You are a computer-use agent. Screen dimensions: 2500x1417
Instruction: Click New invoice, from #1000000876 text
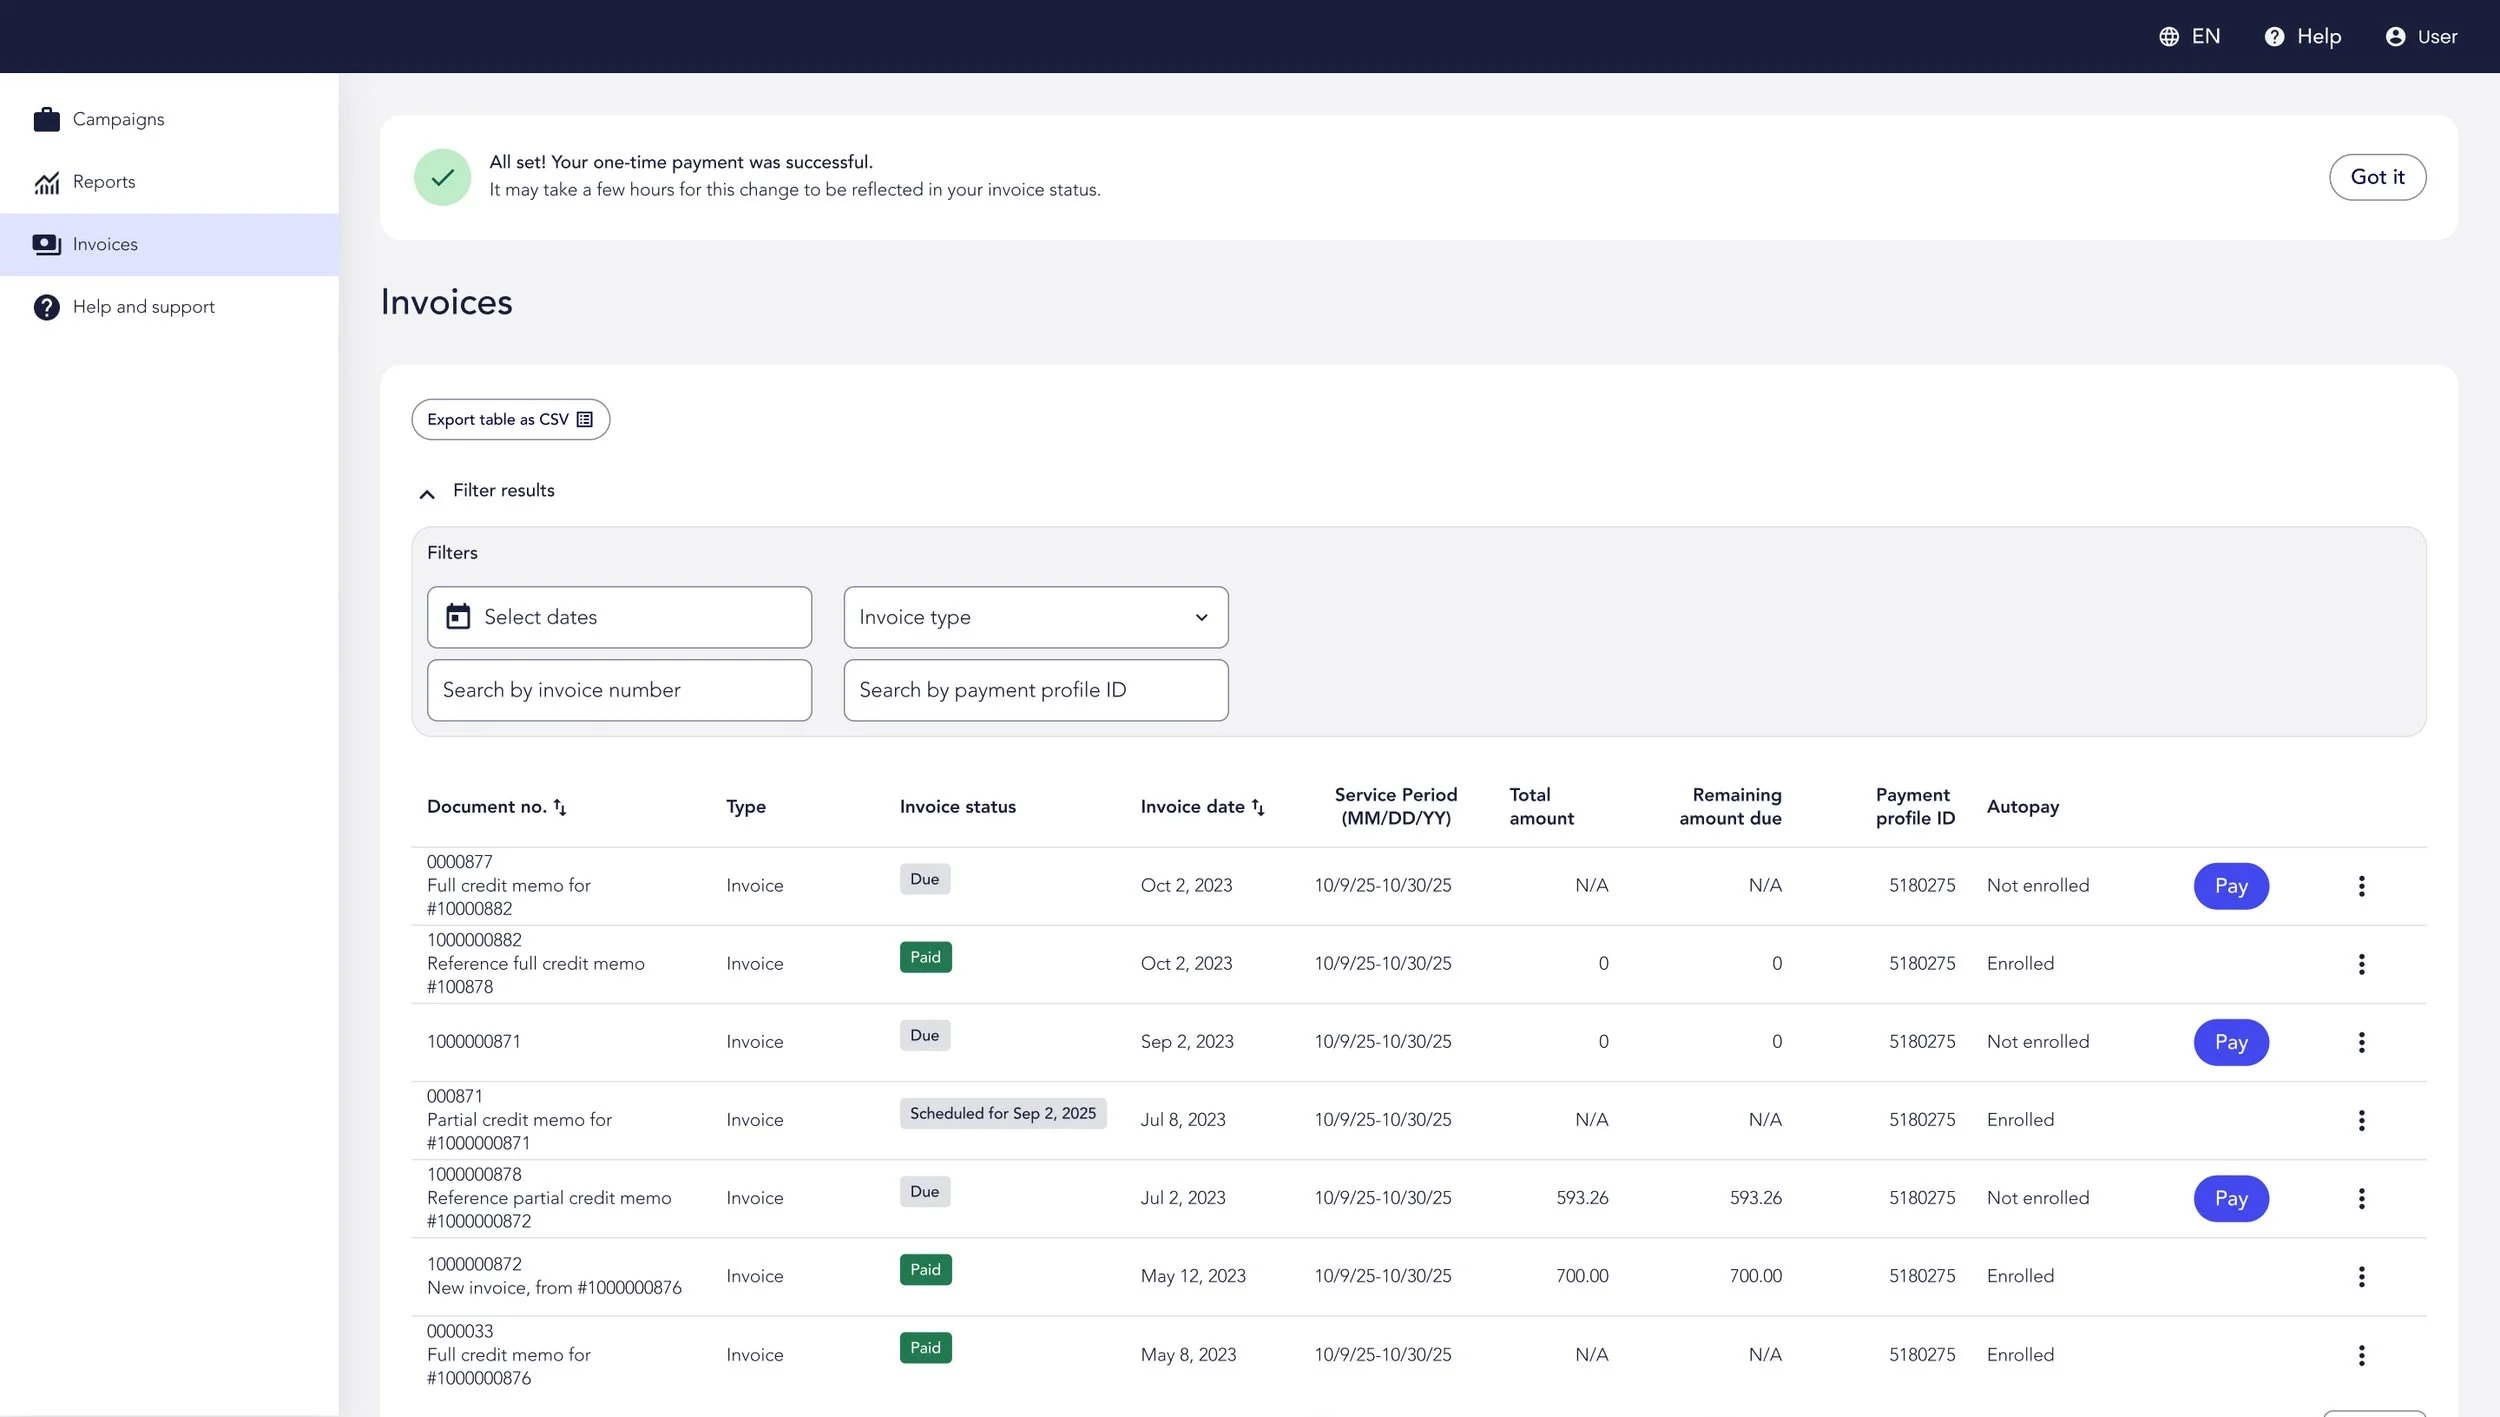coord(554,1288)
